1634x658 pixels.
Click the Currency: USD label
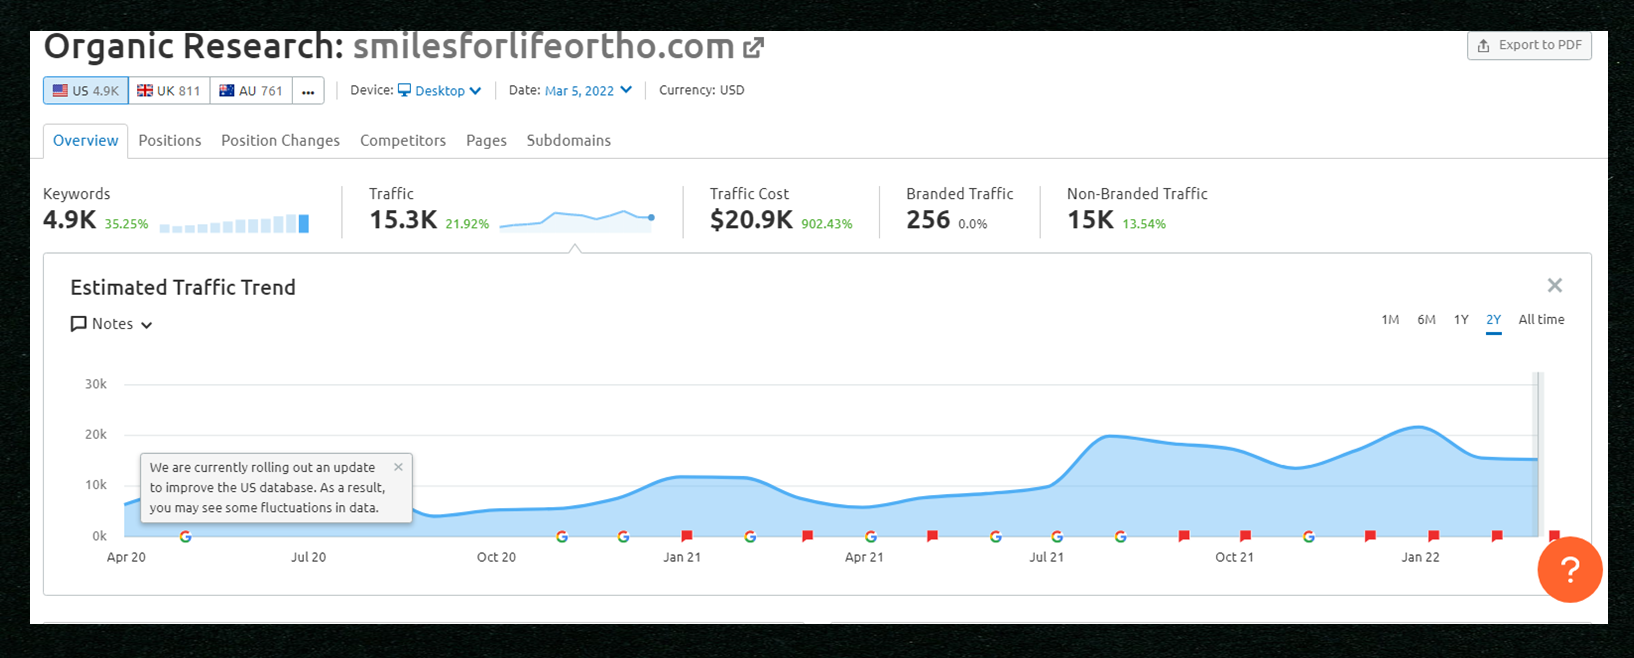tap(701, 90)
